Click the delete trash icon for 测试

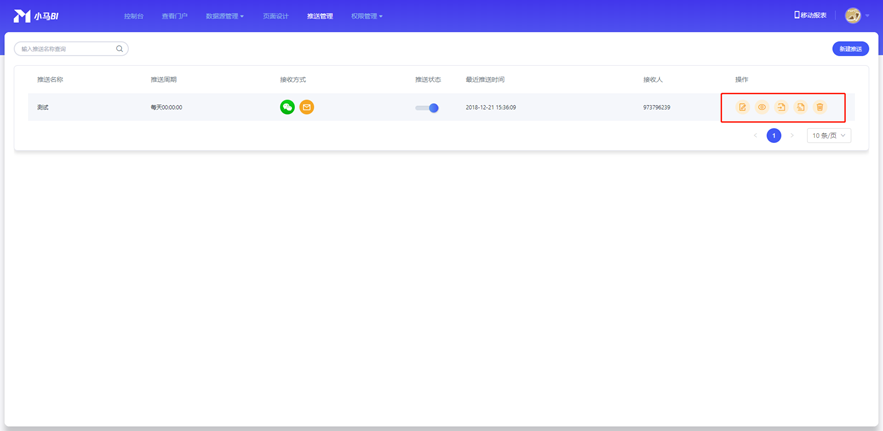click(820, 107)
